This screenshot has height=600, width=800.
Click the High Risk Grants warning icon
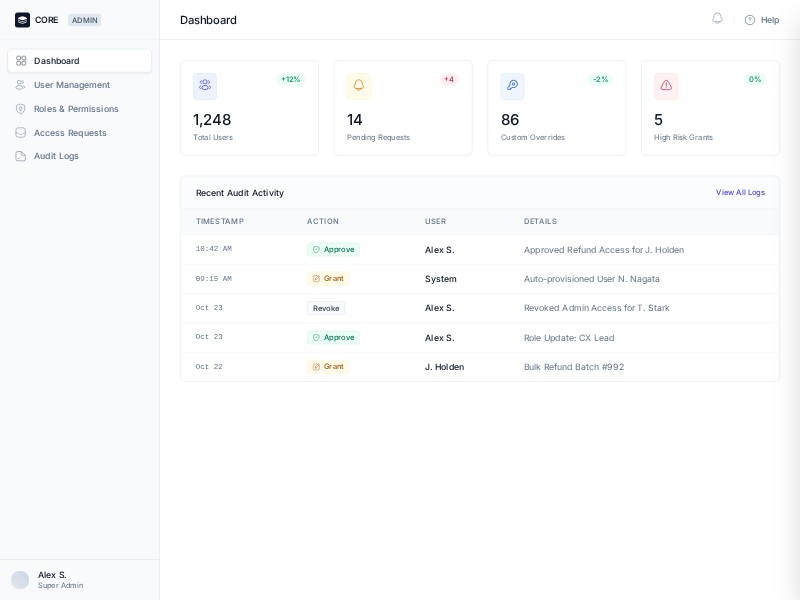(666, 86)
